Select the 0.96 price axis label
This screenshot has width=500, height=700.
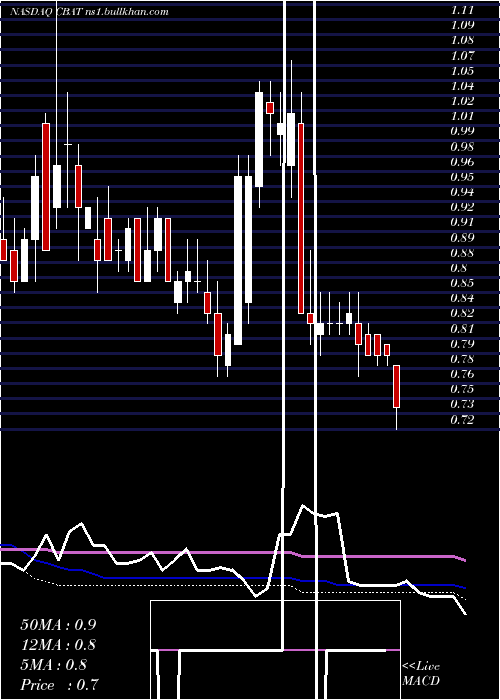tap(462, 162)
